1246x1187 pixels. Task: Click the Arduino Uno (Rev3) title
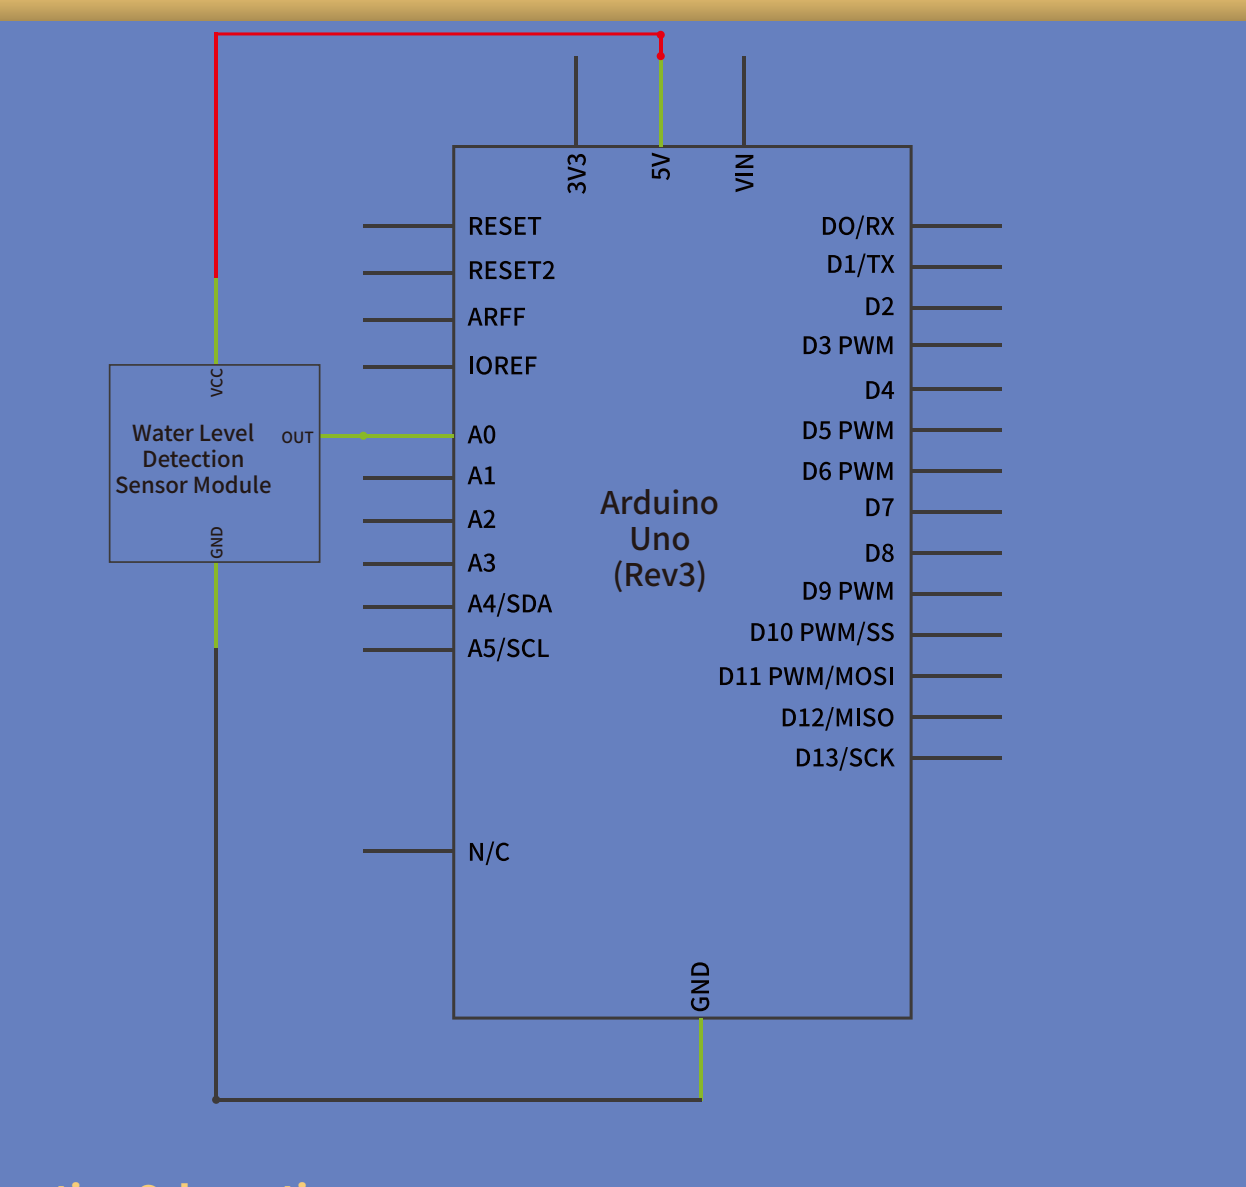click(x=660, y=539)
